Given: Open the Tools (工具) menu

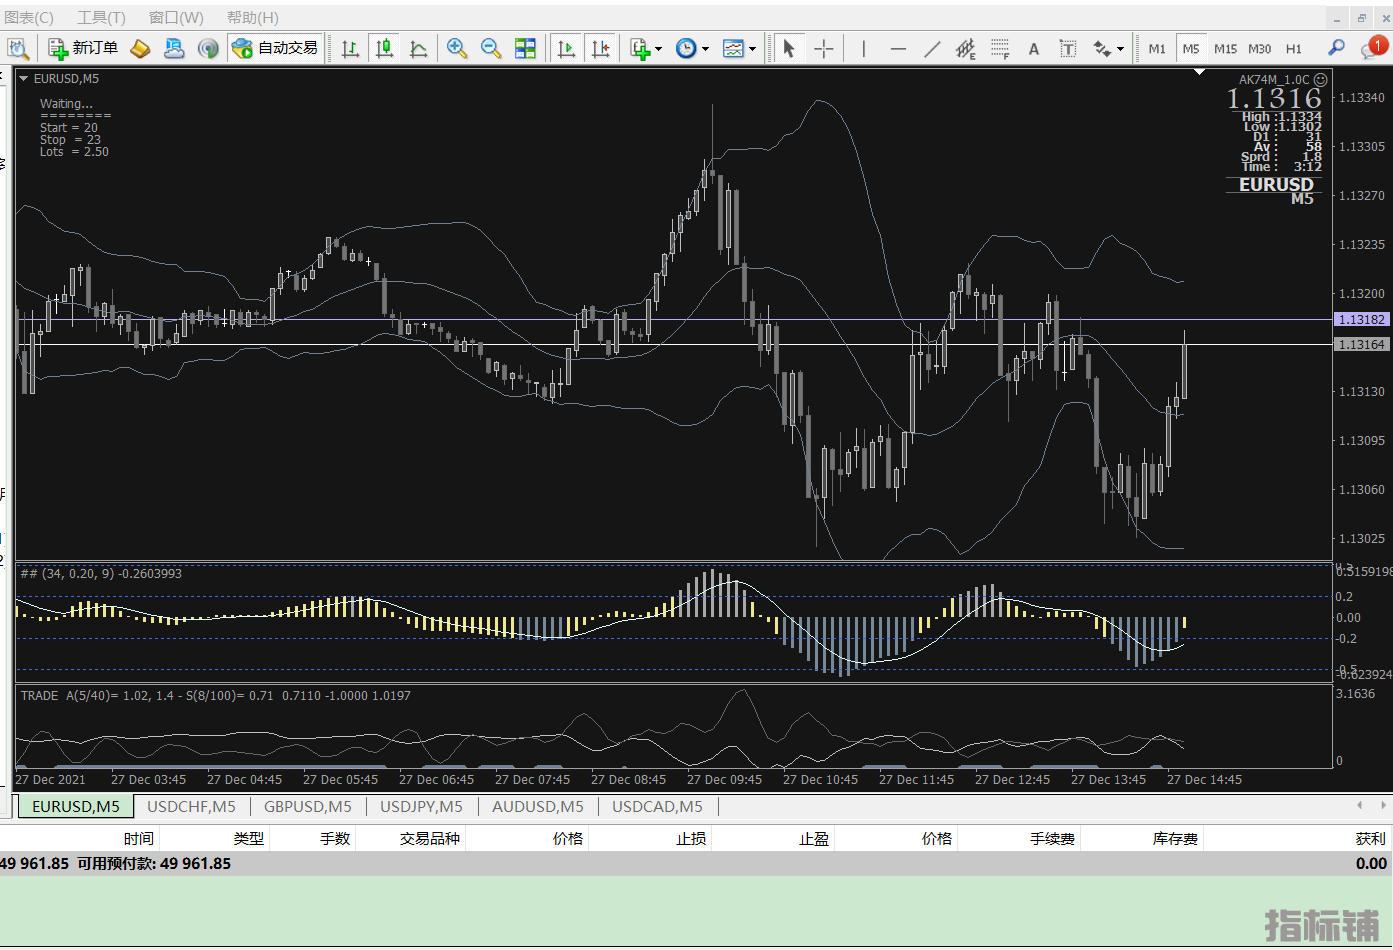Looking at the screenshot, I should tap(101, 17).
